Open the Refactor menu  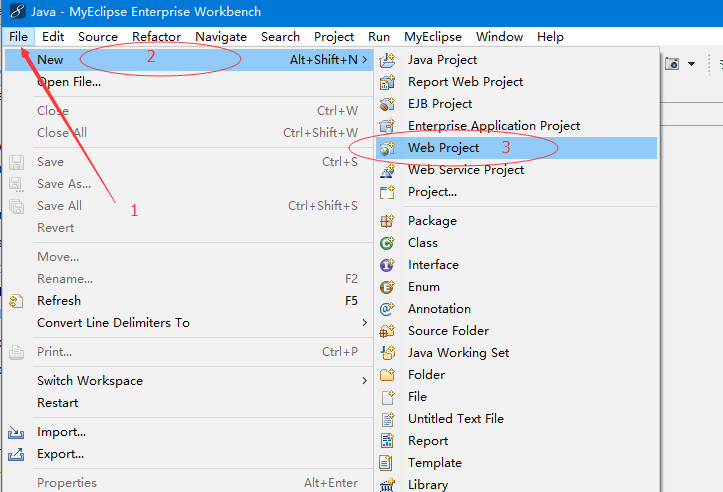point(156,37)
